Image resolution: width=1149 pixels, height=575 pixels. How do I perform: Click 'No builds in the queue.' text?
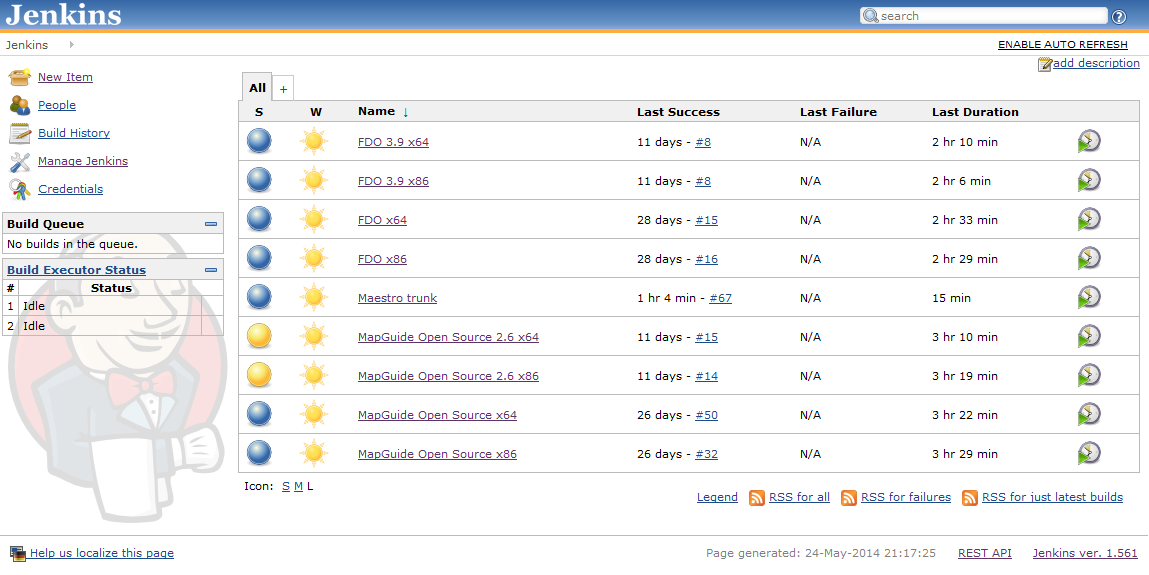(72, 244)
